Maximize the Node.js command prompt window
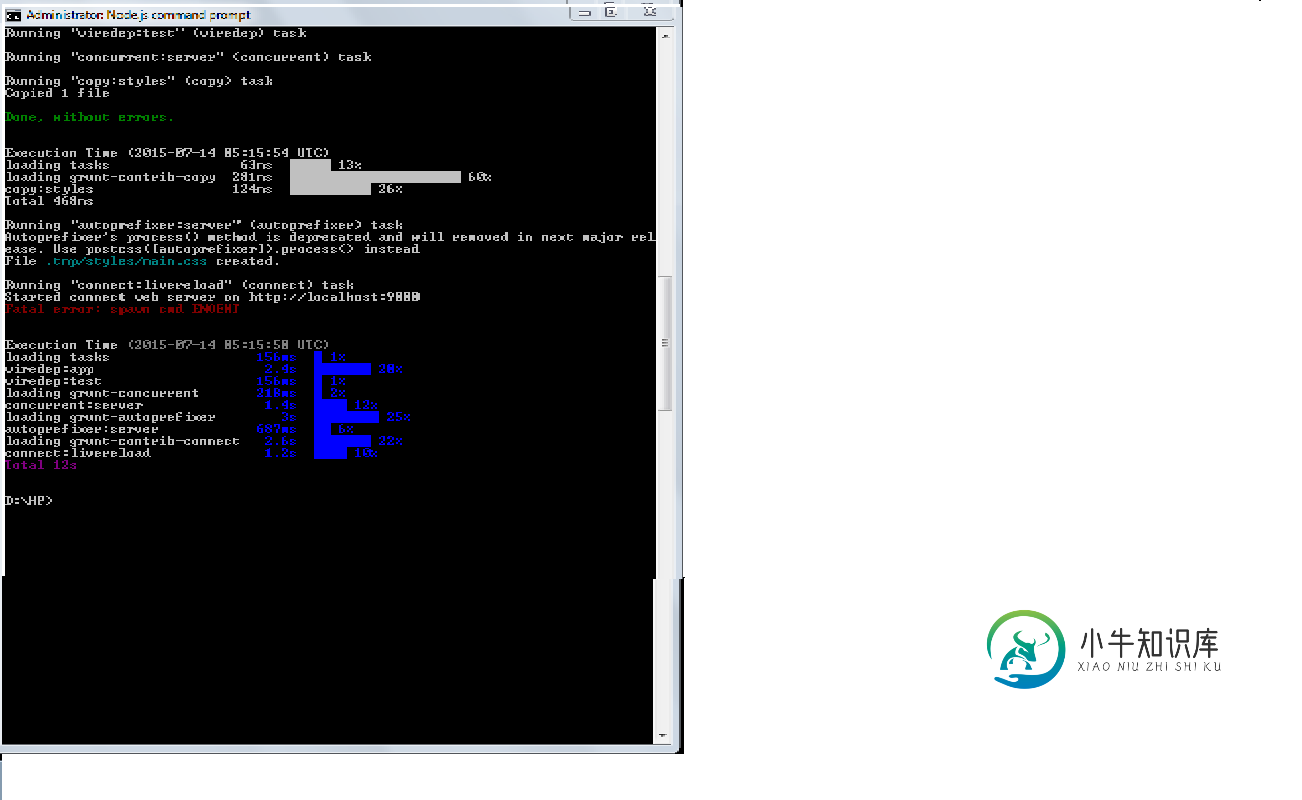Image resolution: width=1302 pixels, height=800 pixels. (x=611, y=12)
